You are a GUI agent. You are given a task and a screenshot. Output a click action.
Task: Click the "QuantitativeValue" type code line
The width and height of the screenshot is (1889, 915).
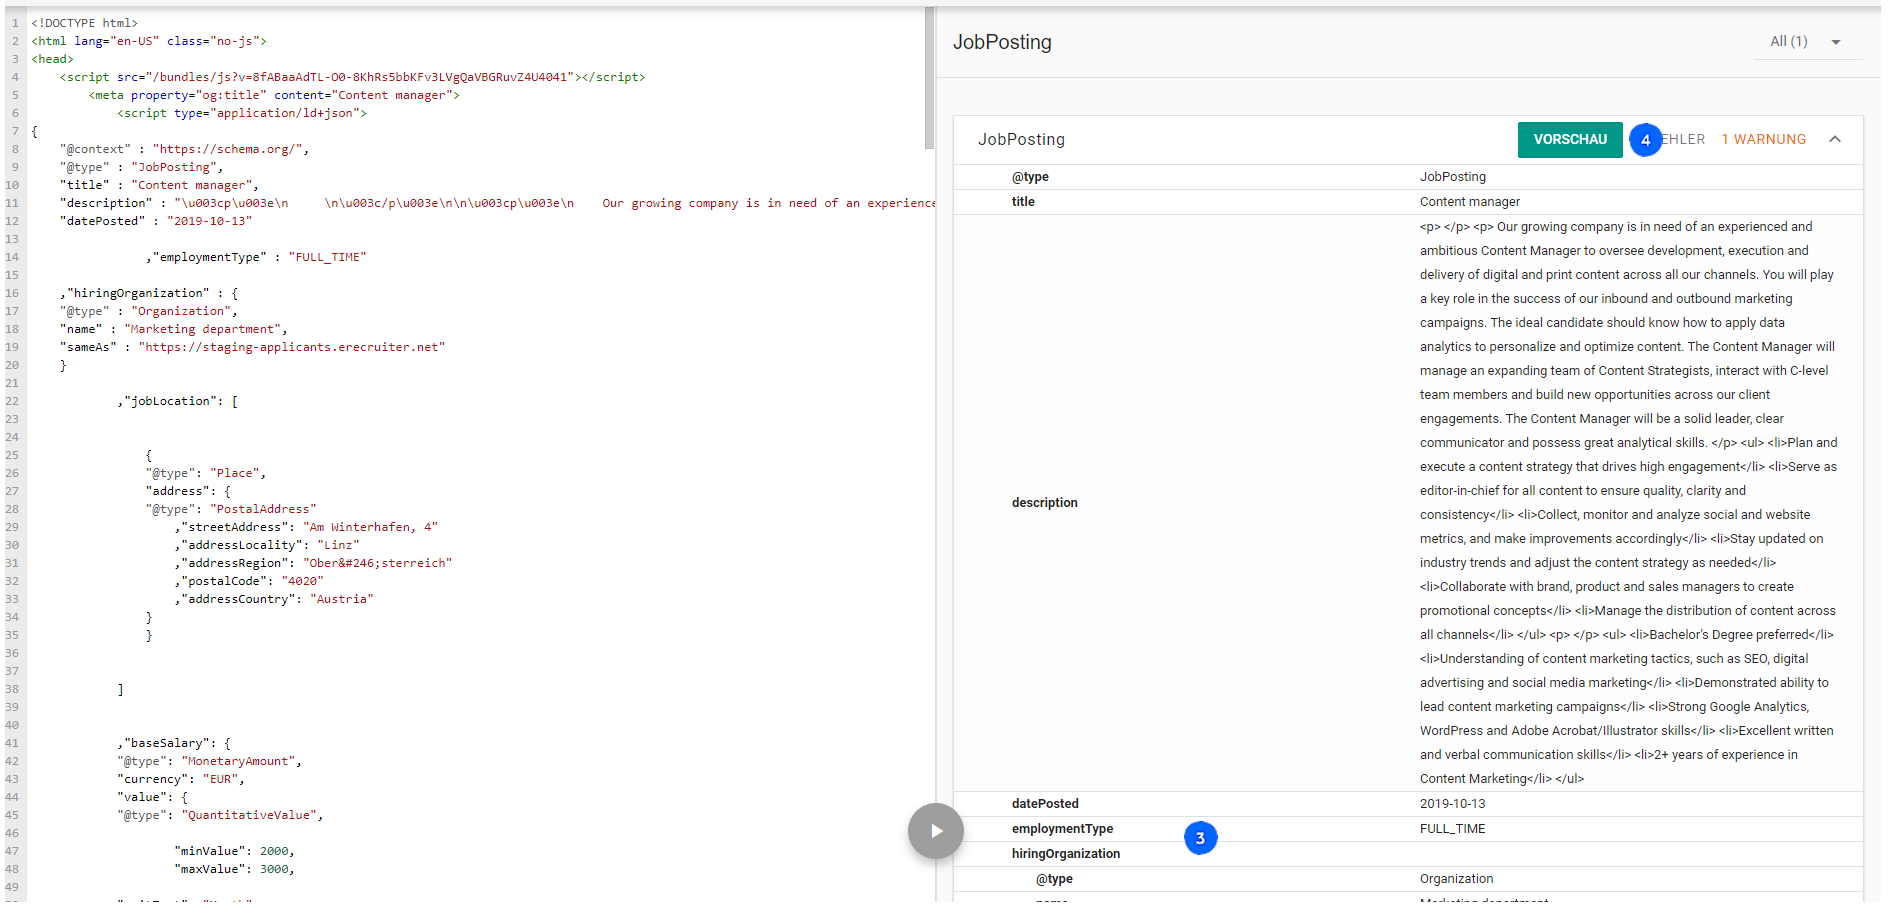[220, 815]
